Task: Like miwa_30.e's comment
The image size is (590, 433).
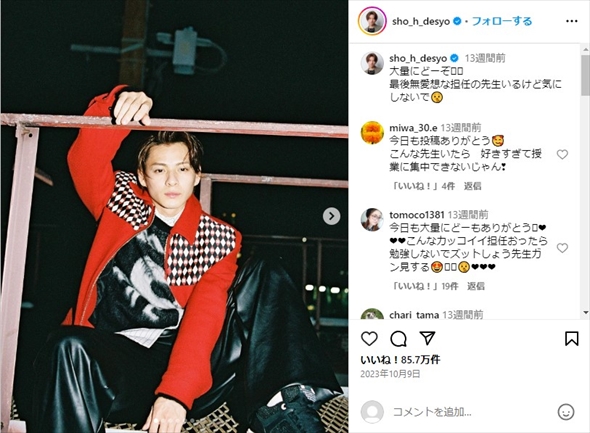Action: coord(562,154)
